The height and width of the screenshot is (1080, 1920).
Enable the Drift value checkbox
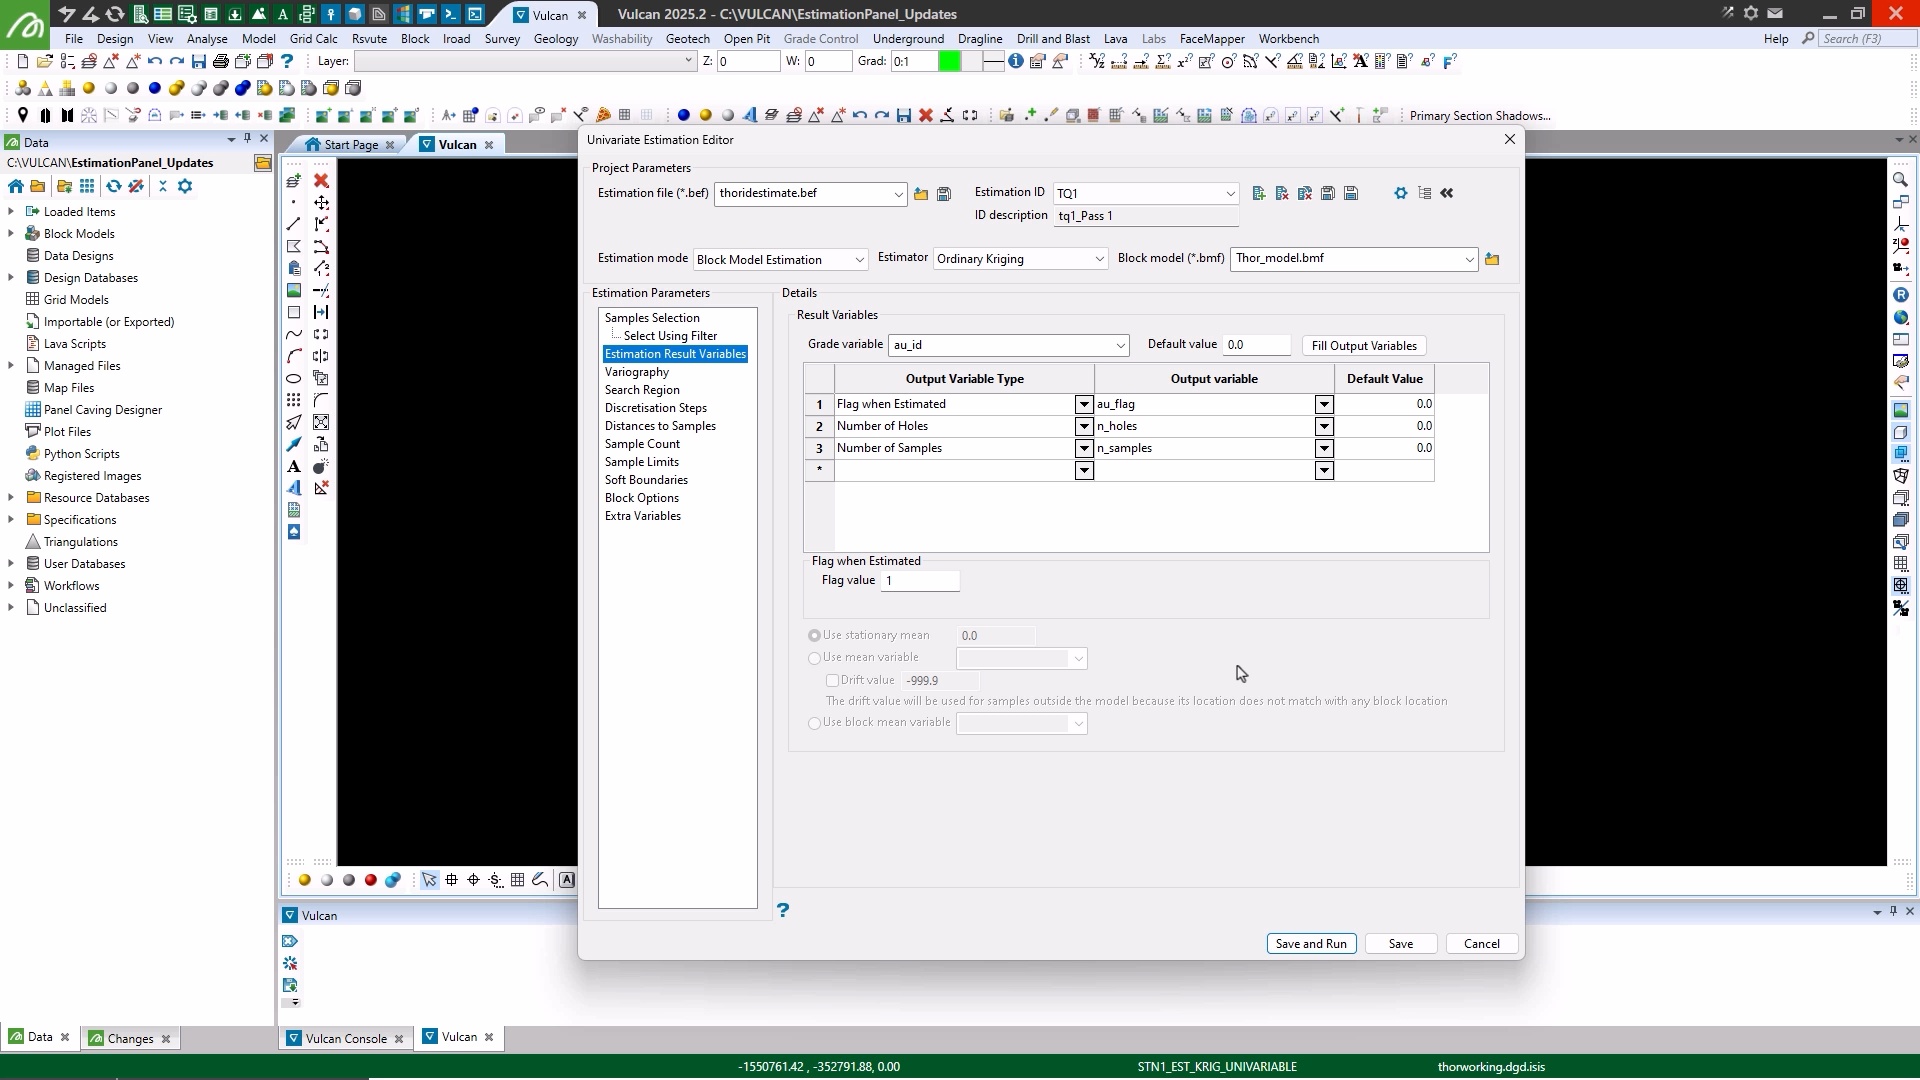(x=832, y=681)
